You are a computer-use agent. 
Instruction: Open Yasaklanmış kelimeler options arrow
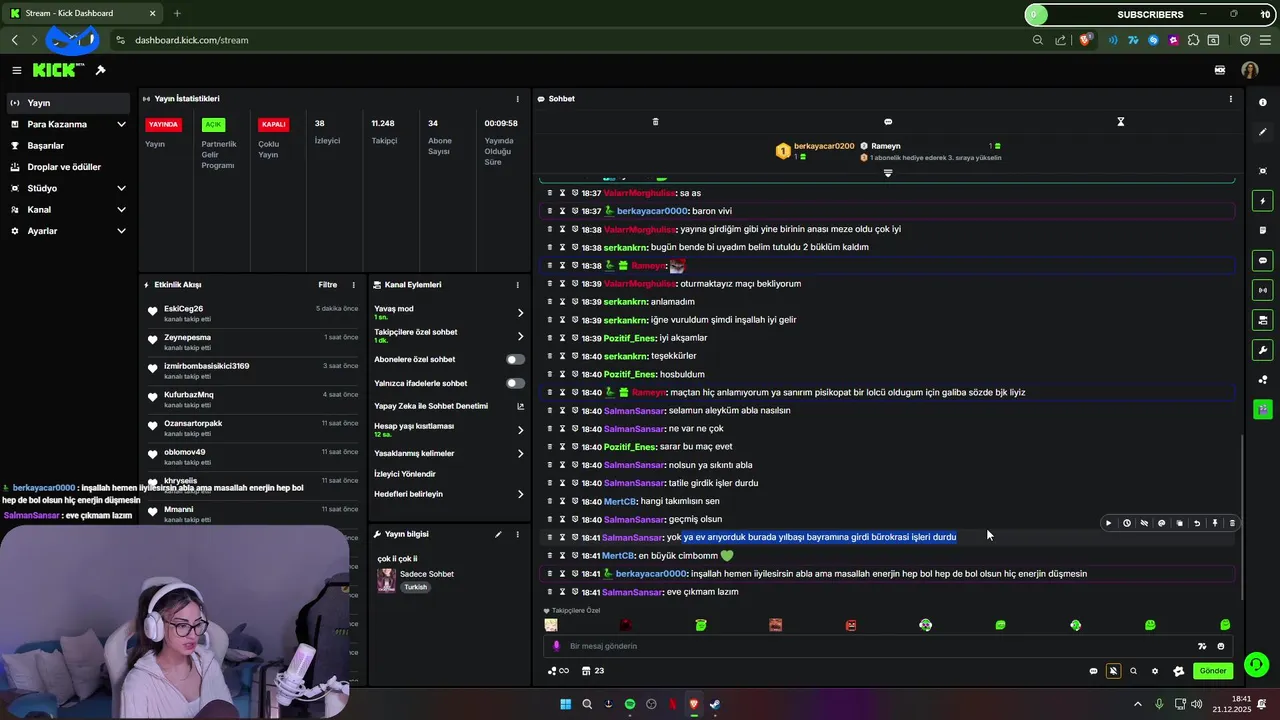520,453
